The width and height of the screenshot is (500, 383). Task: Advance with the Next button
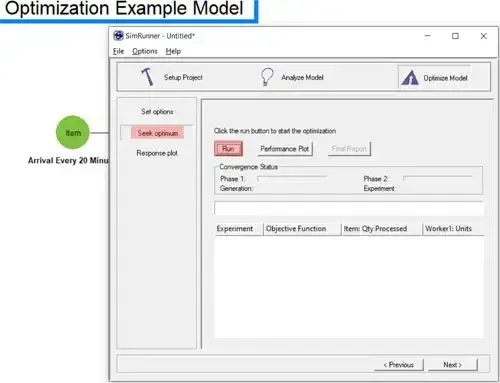click(453, 365)
